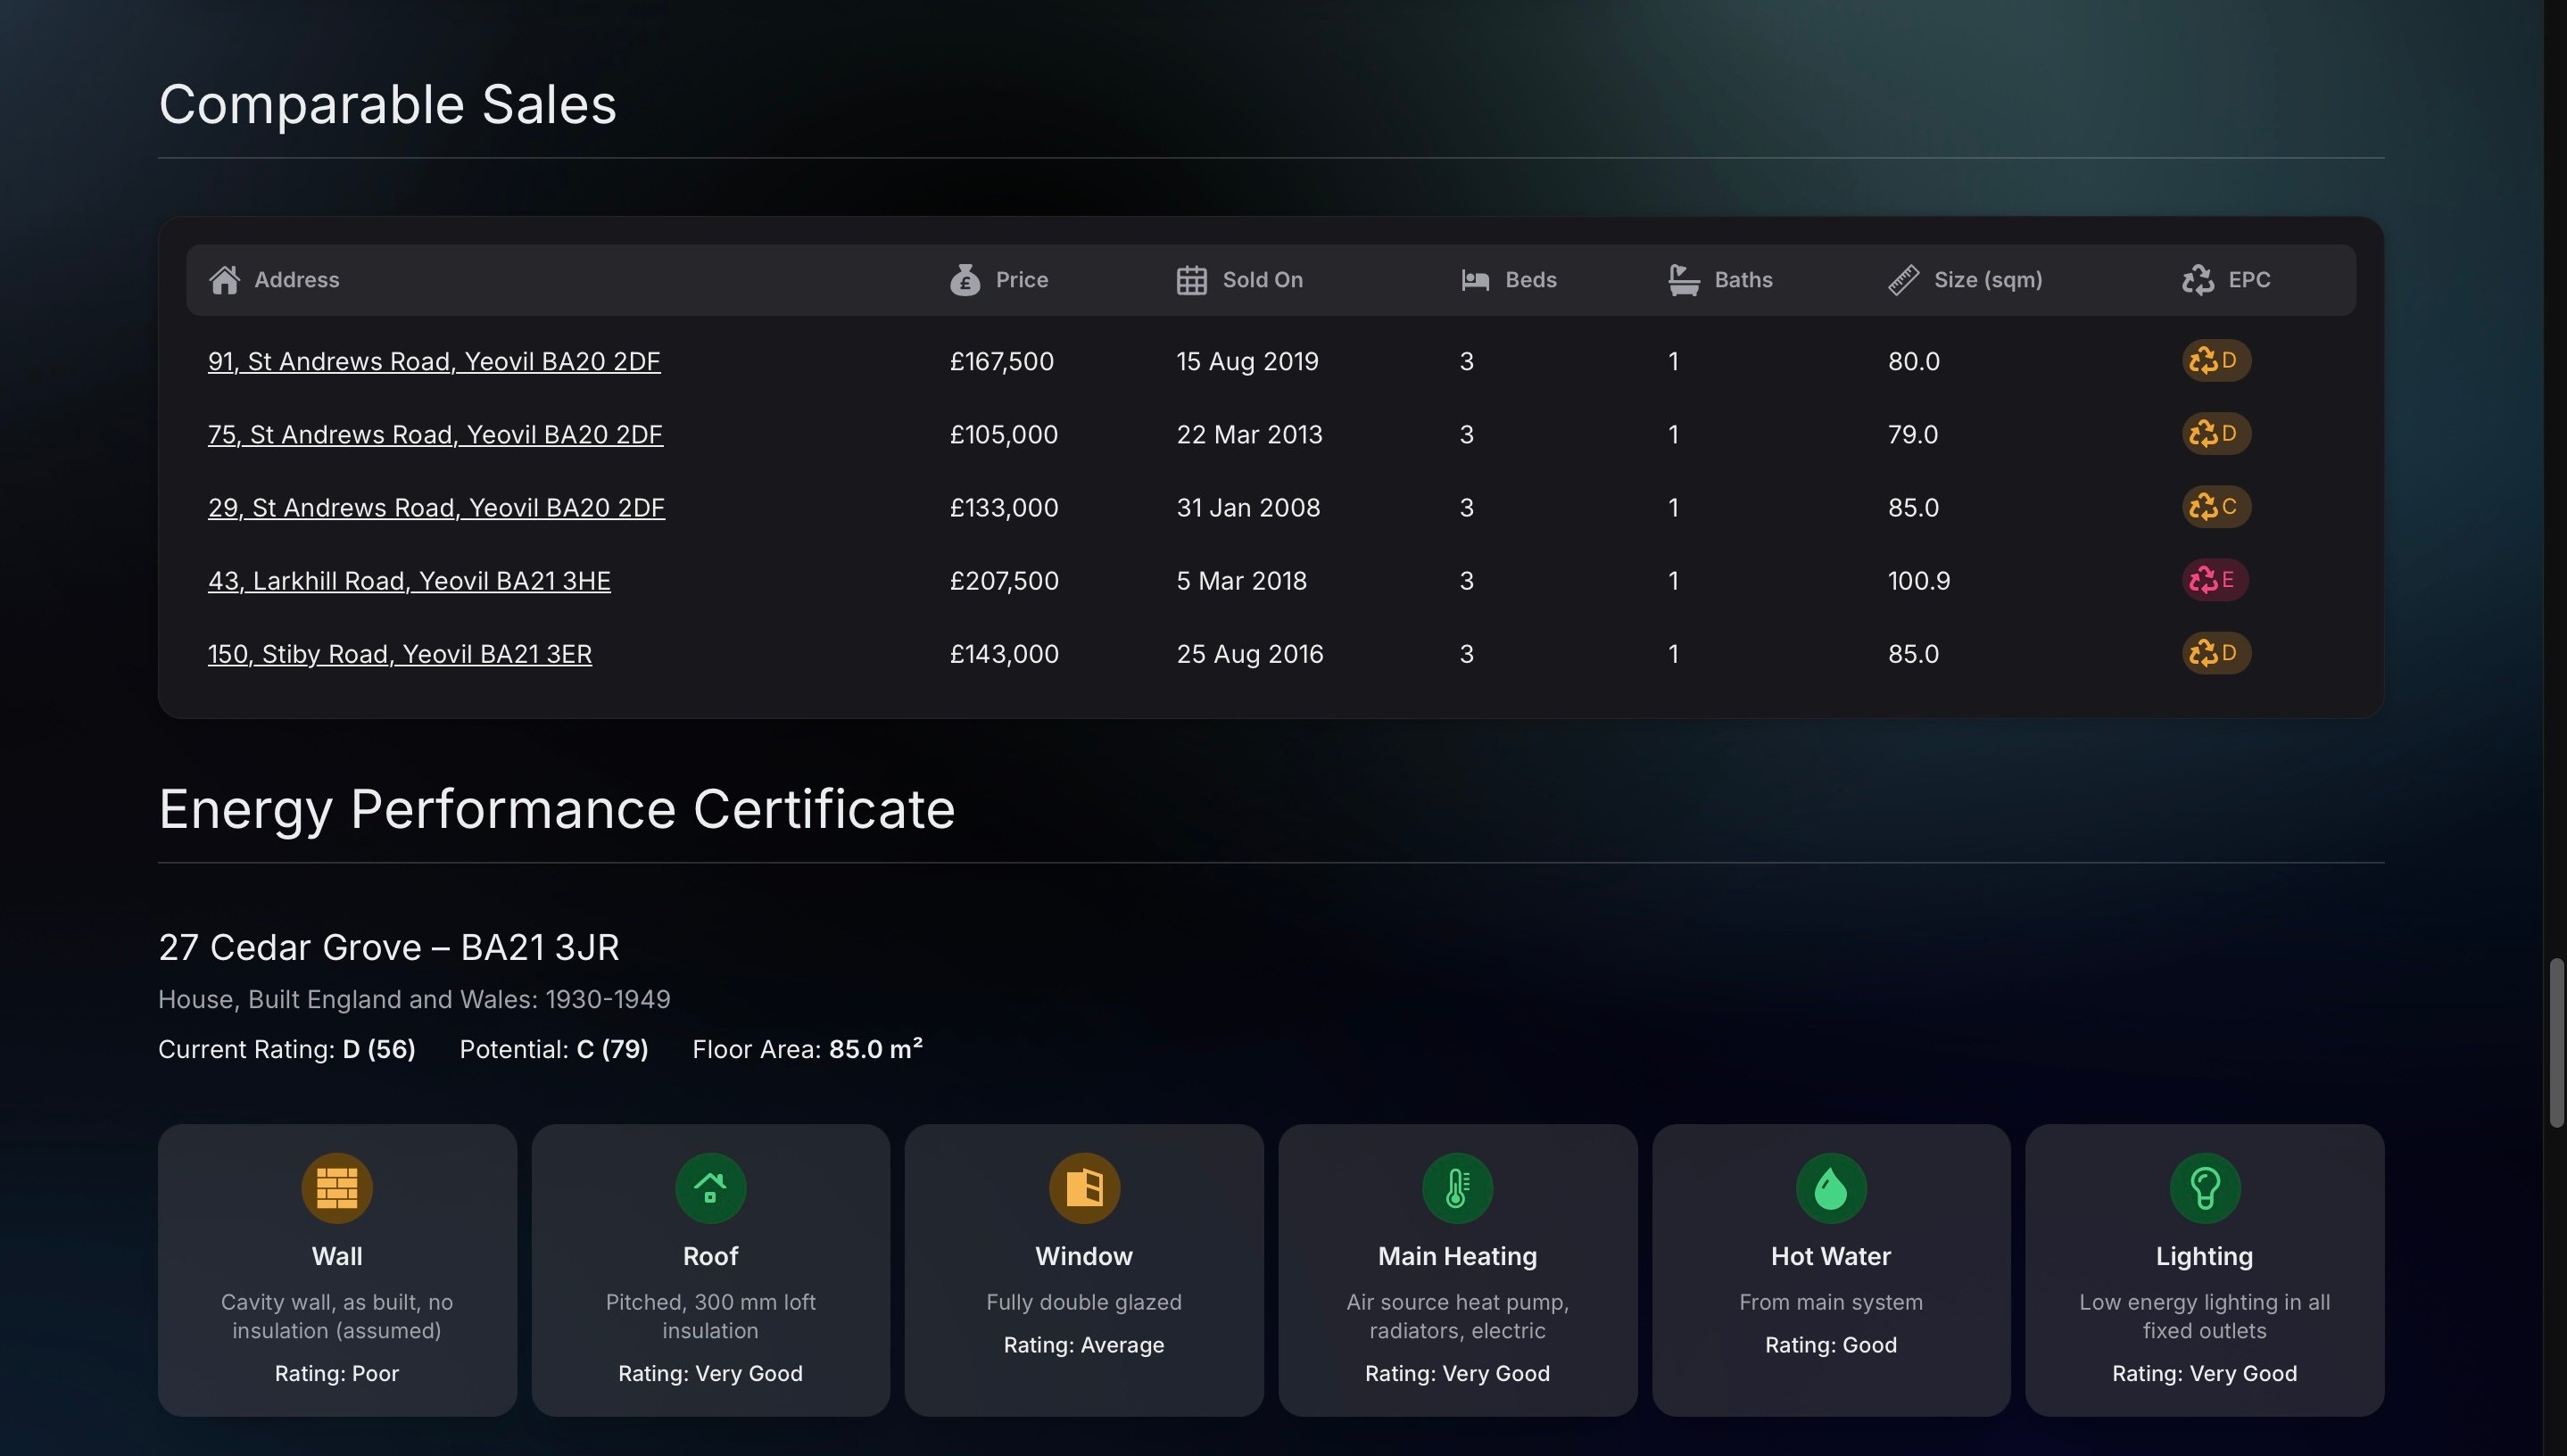2567x1456 pixels.
Task: Click the recycle icon in EPC header
Action: (2197, 280)
